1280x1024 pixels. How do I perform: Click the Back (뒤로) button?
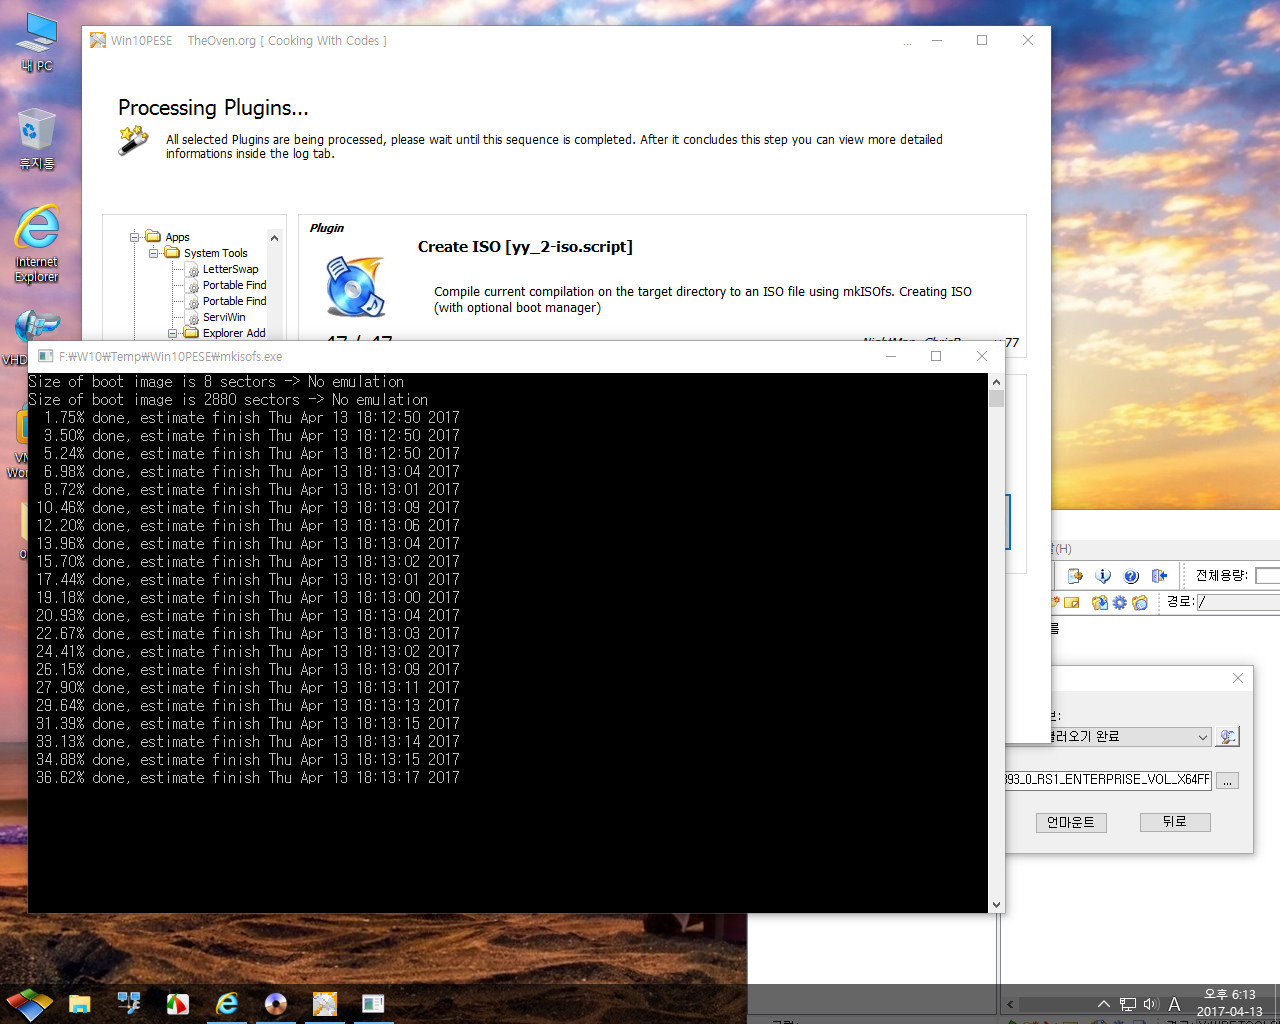tap(1175, 822)
